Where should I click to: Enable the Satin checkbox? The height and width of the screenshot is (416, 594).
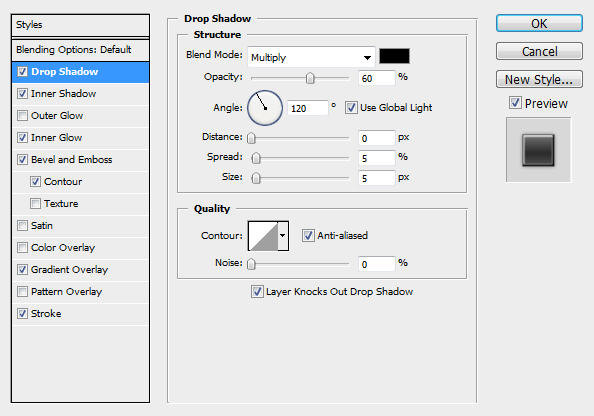pos(22,225)
